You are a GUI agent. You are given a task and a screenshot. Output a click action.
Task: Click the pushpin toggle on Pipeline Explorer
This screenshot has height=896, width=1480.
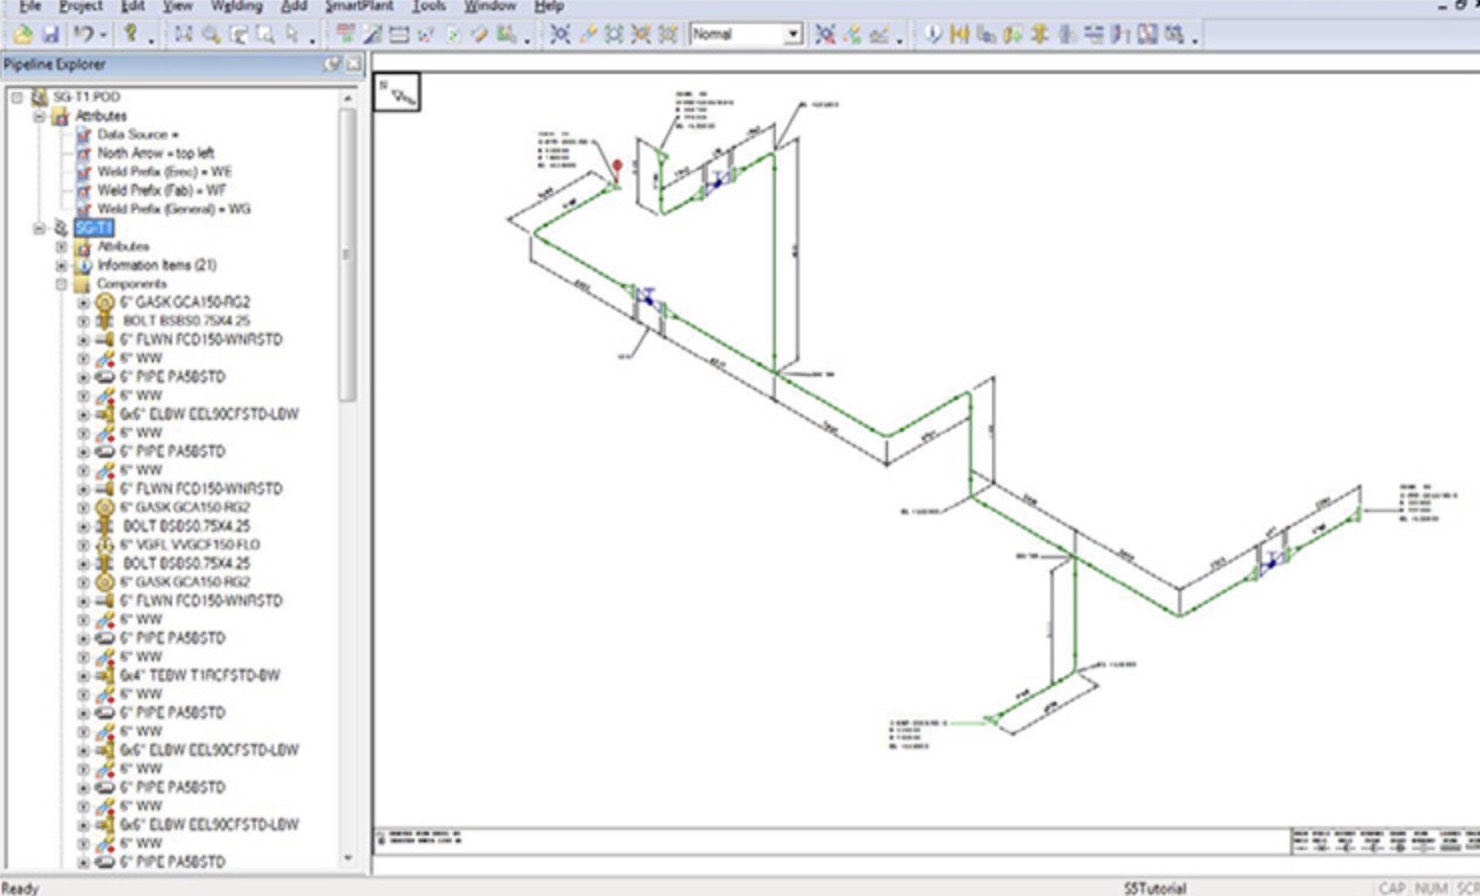pos(331,63)
